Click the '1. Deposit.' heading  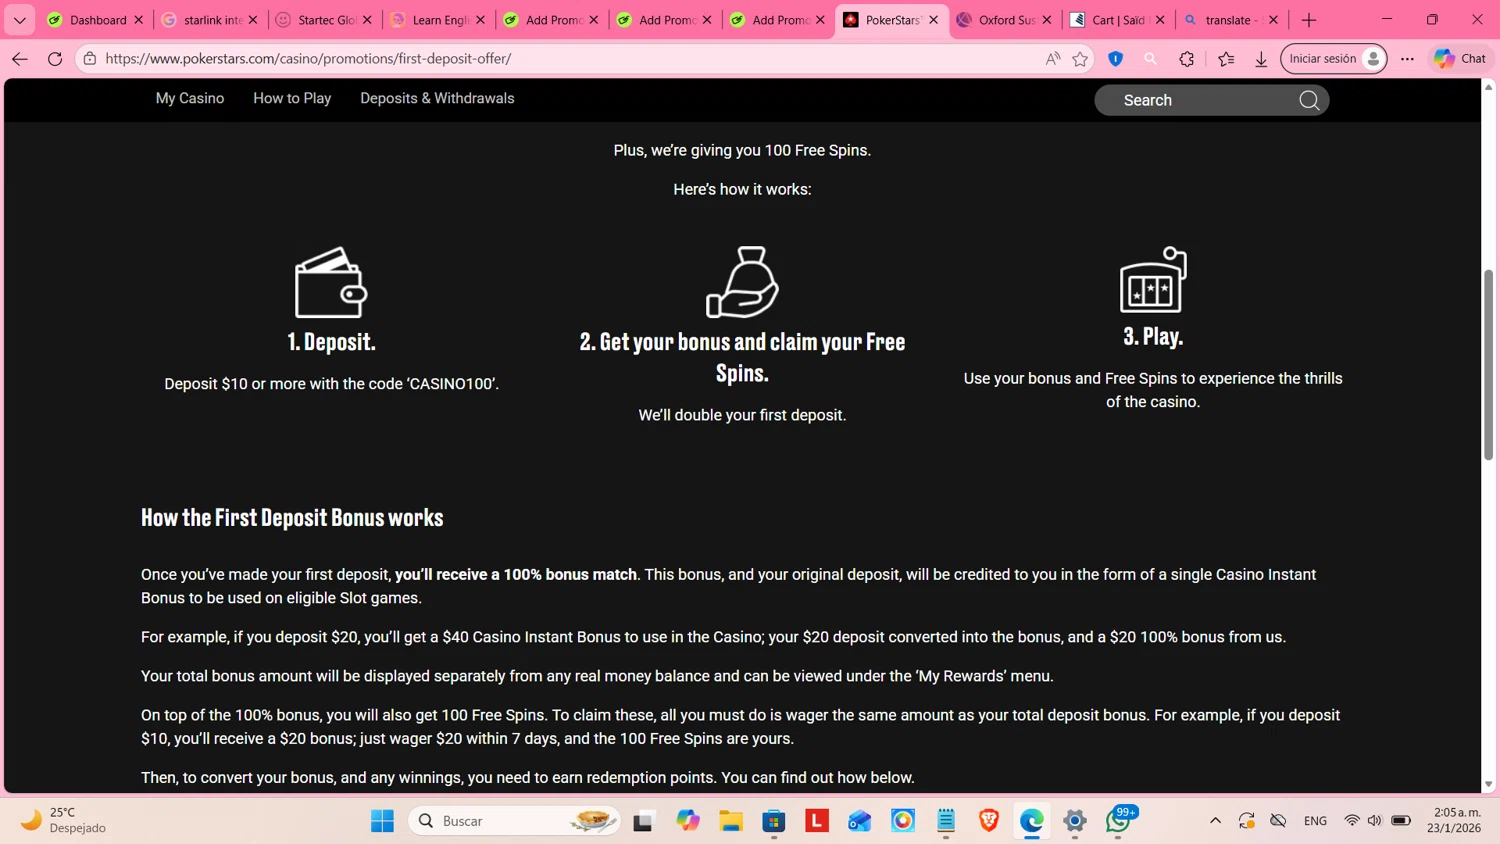click(331, 342)
